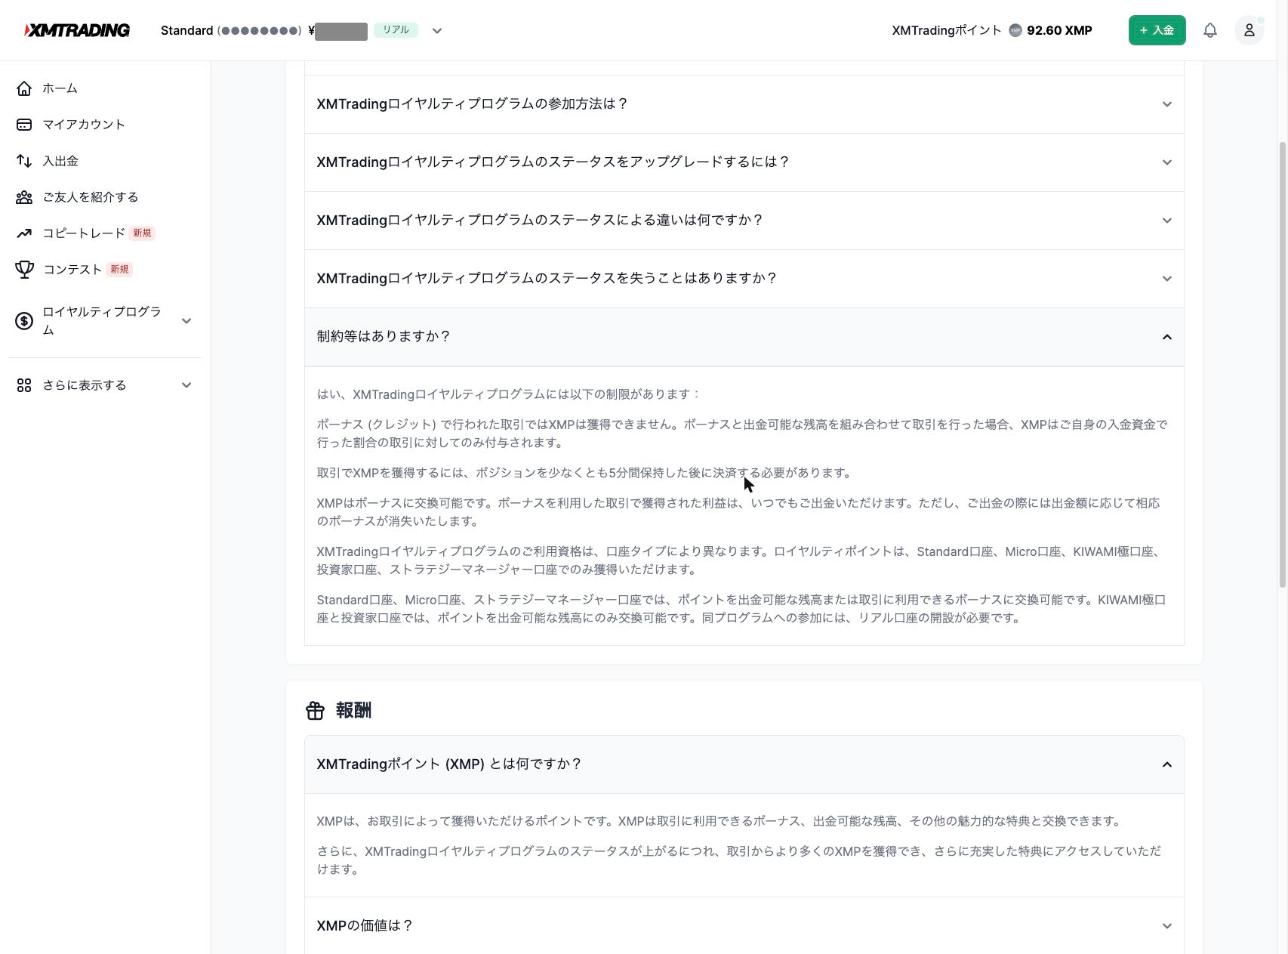Click the page vertical scrollbar
This screenshot has width=1288, height=954.
click(1282, 365)
